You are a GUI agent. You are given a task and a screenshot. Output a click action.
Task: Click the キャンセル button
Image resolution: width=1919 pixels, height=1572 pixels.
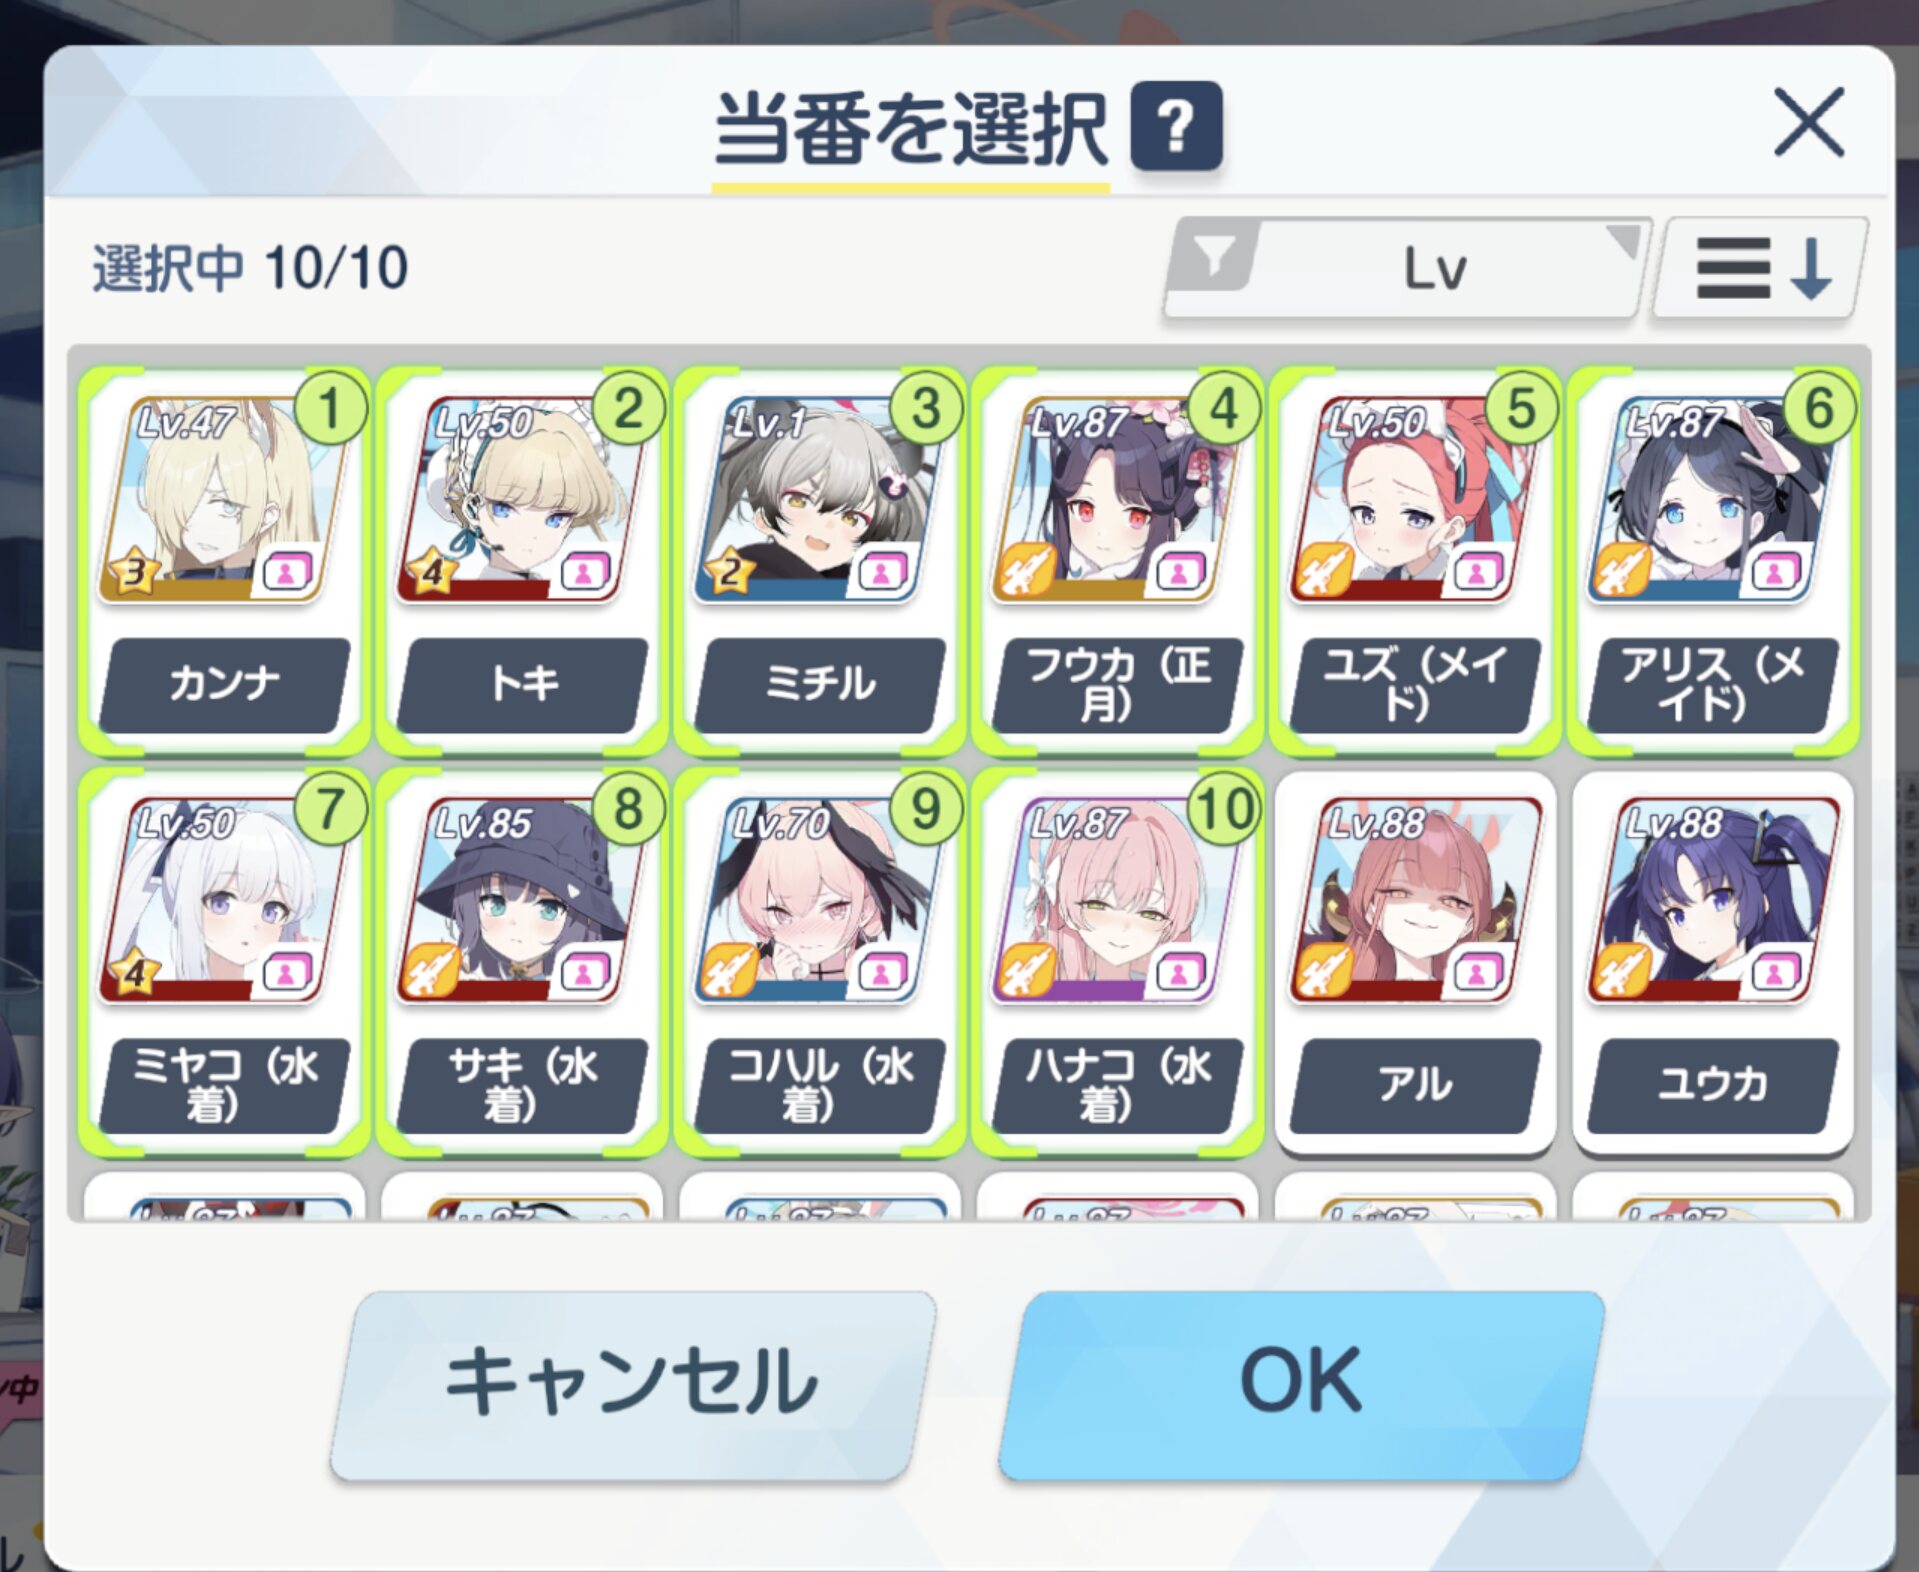(633, 1384)
